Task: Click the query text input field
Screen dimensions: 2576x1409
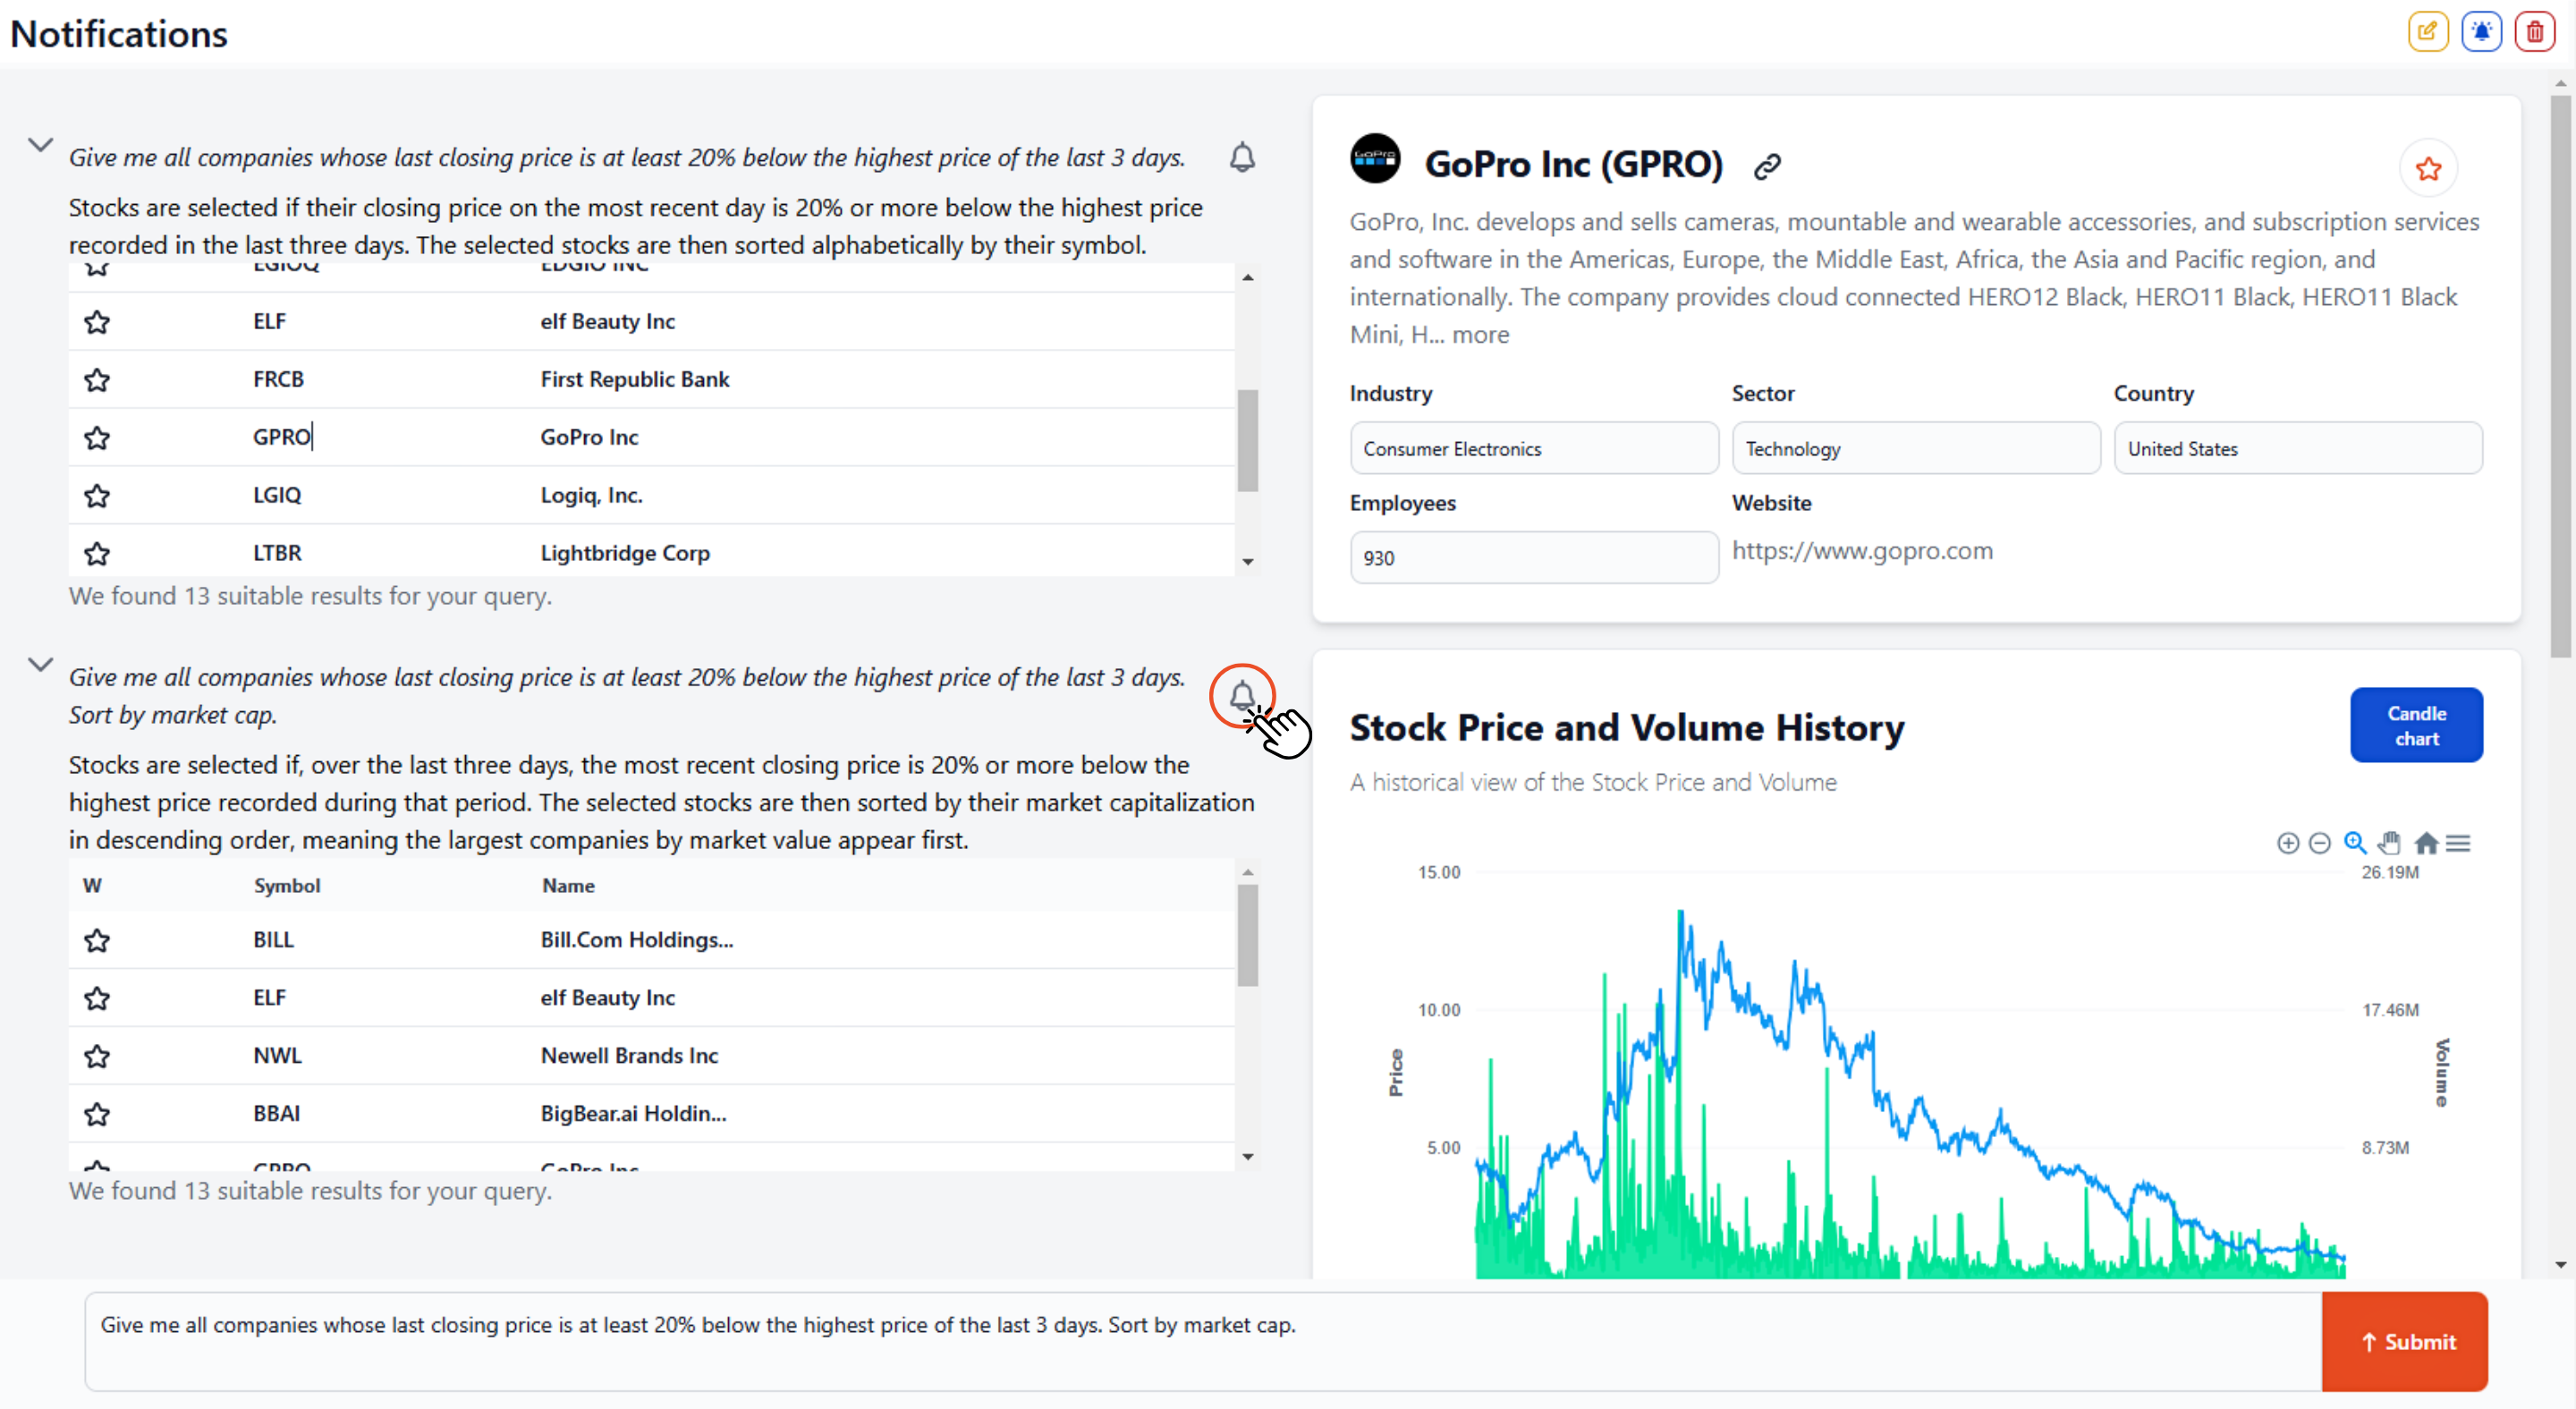Action: (1203, 1341)
